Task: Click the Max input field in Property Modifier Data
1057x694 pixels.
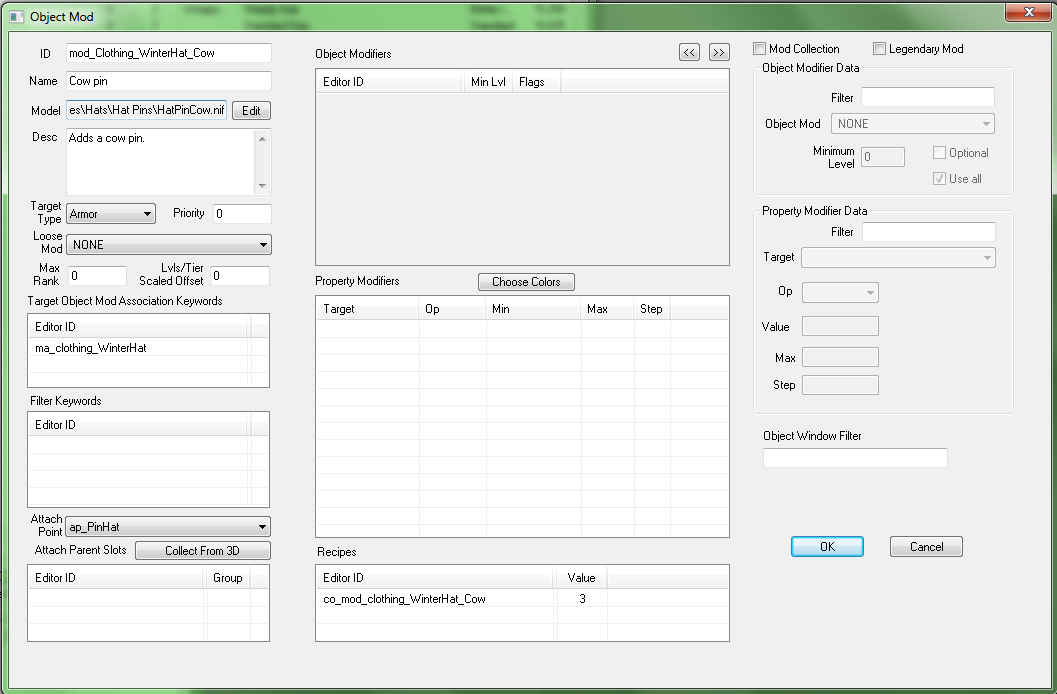Action: (841, 357)
